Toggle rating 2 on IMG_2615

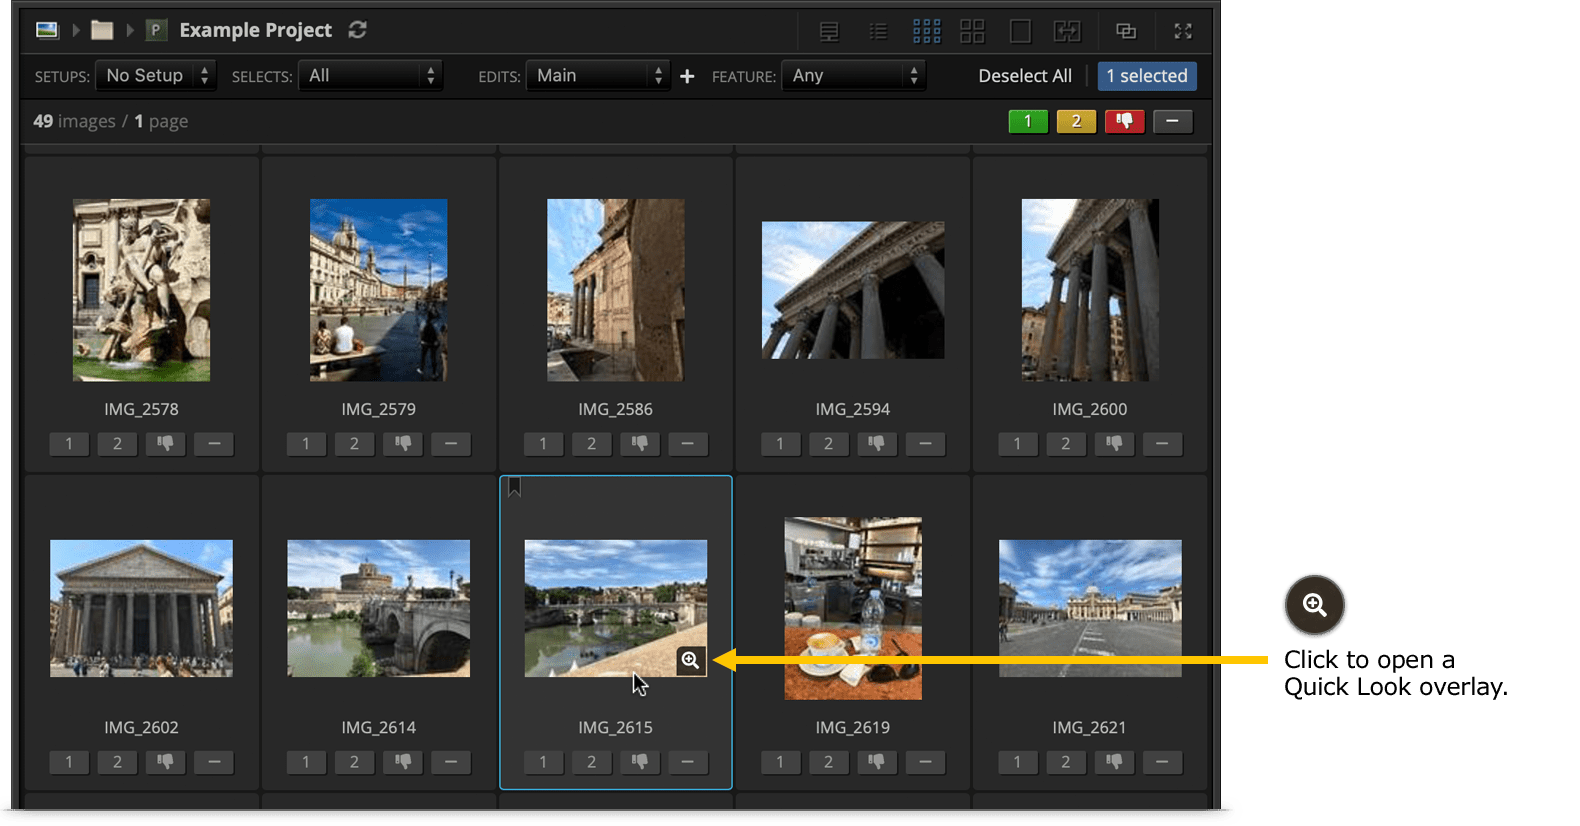[x=591, y=762]
